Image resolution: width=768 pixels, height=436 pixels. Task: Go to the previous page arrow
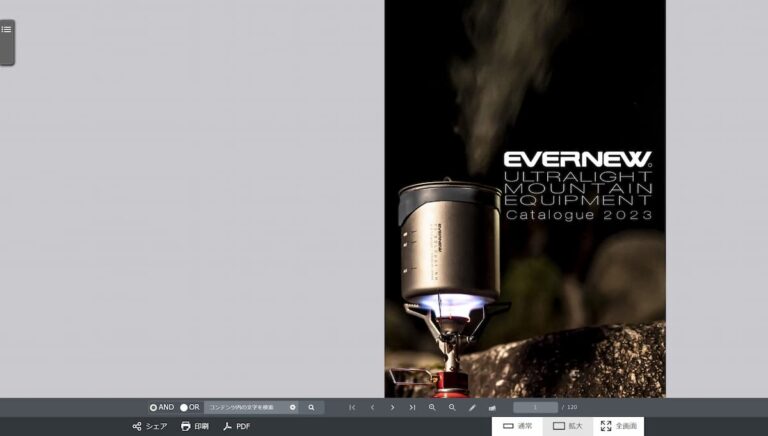(x=372, y=408)
